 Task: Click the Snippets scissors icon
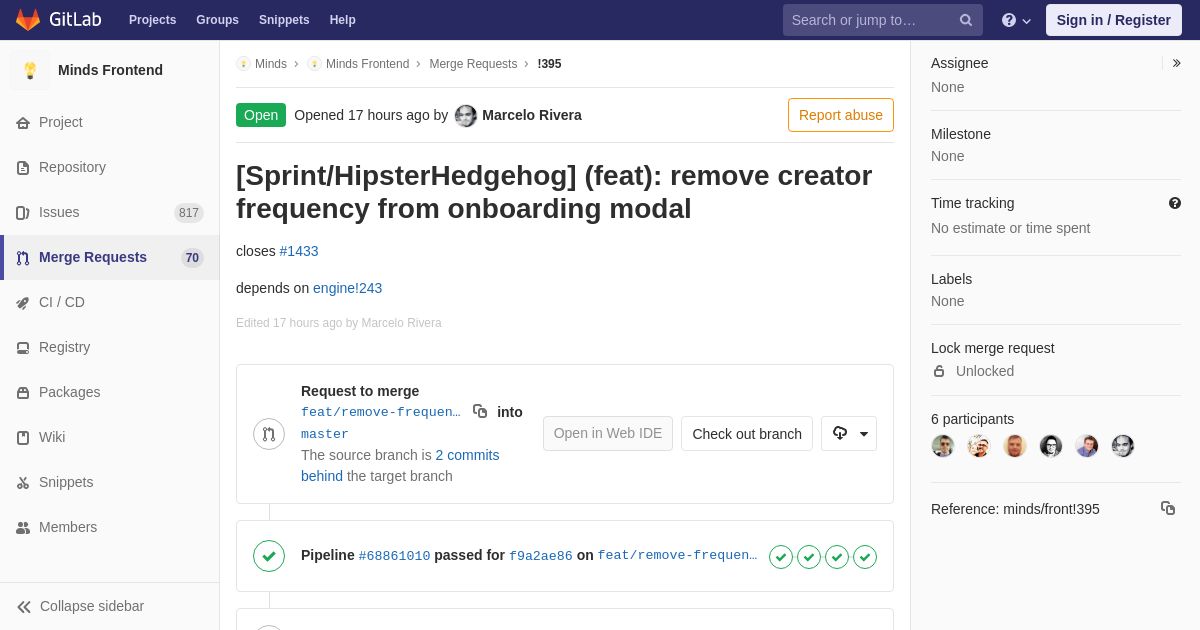[x=23, y=483]
